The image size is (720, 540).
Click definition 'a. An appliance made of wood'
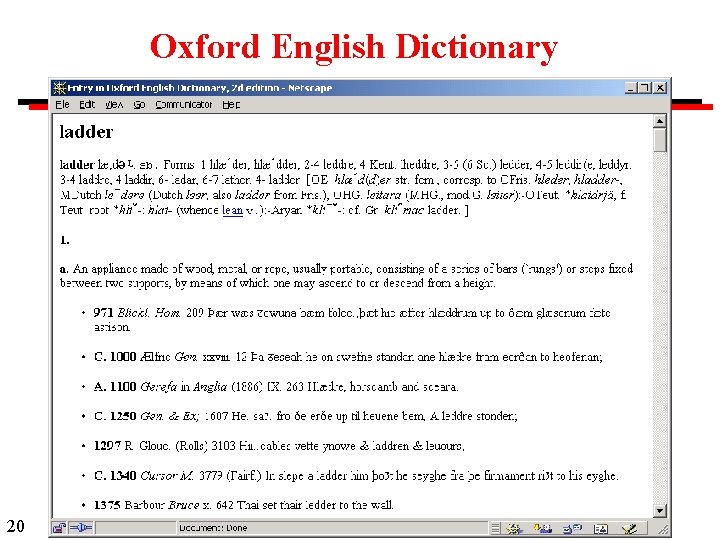pos(346,276)
